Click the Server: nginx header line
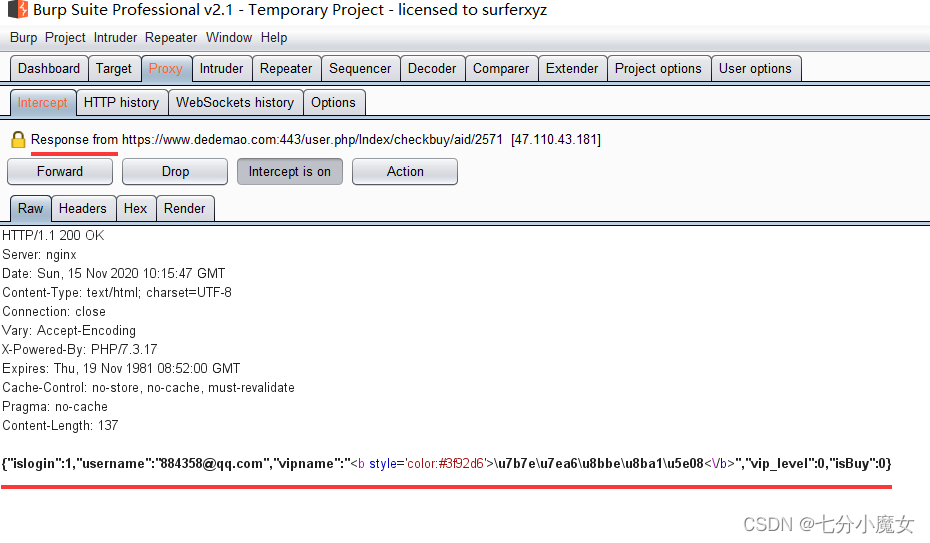The width and height of the screenshot is (930, 543). pyautogui.click(x=40, y=254)
